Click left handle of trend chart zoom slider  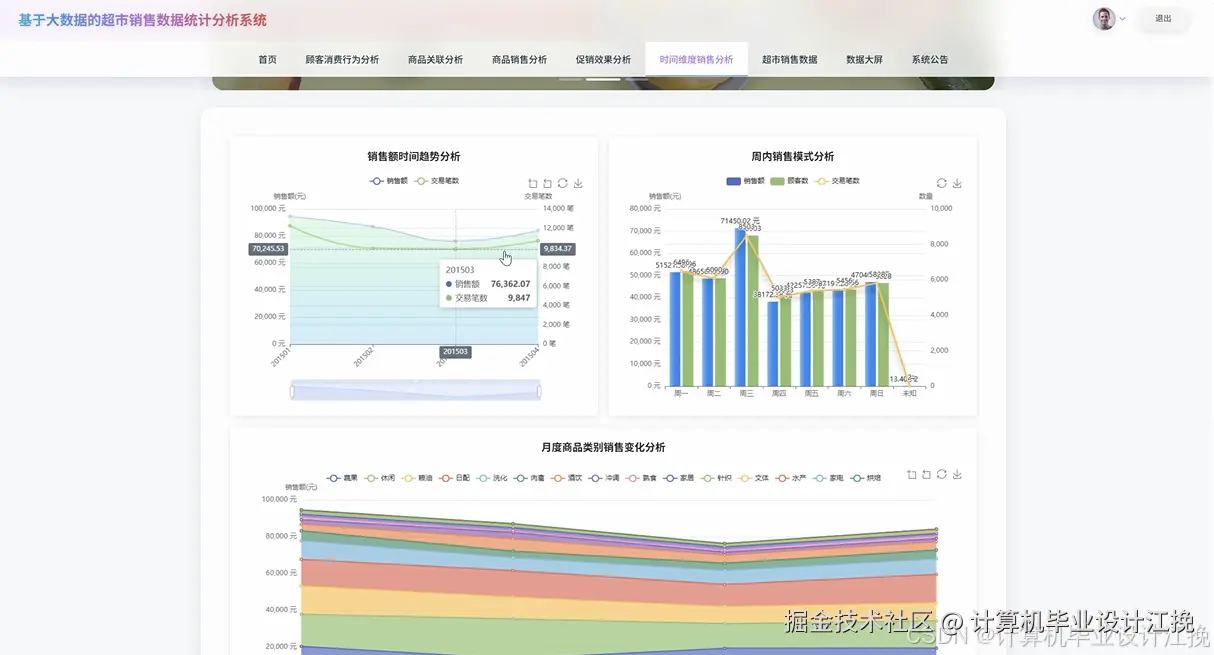292,391
